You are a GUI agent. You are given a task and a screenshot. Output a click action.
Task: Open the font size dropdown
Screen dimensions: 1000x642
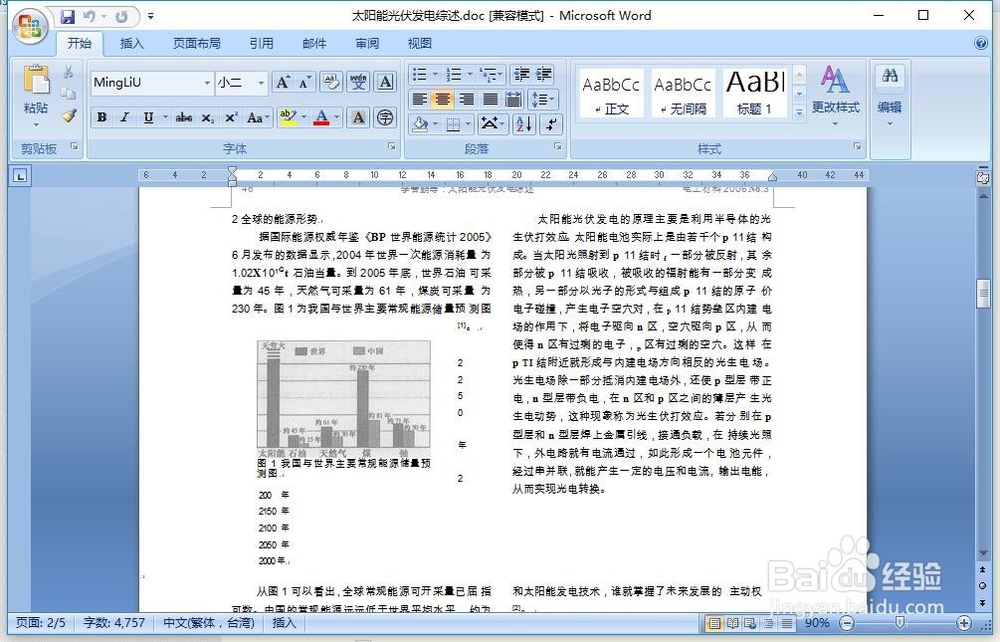point(259,82)
